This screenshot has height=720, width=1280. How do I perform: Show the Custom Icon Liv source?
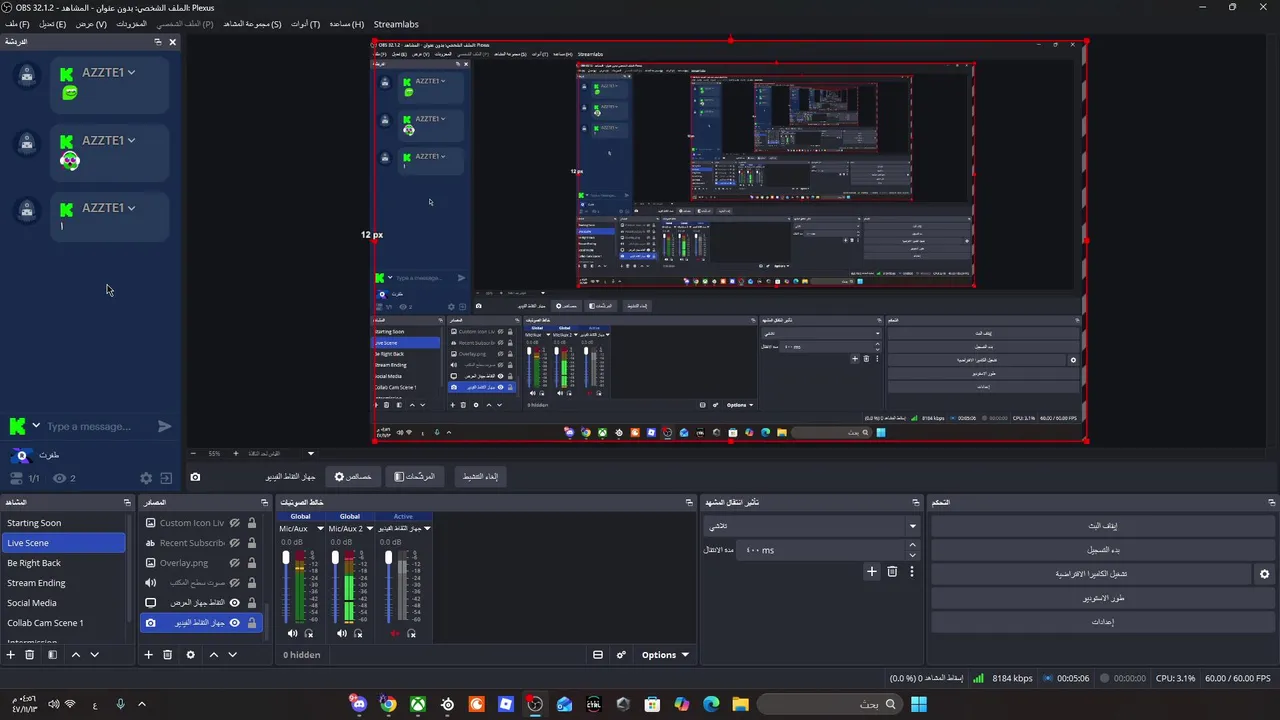pyautogui.click(x=235, y=523)
